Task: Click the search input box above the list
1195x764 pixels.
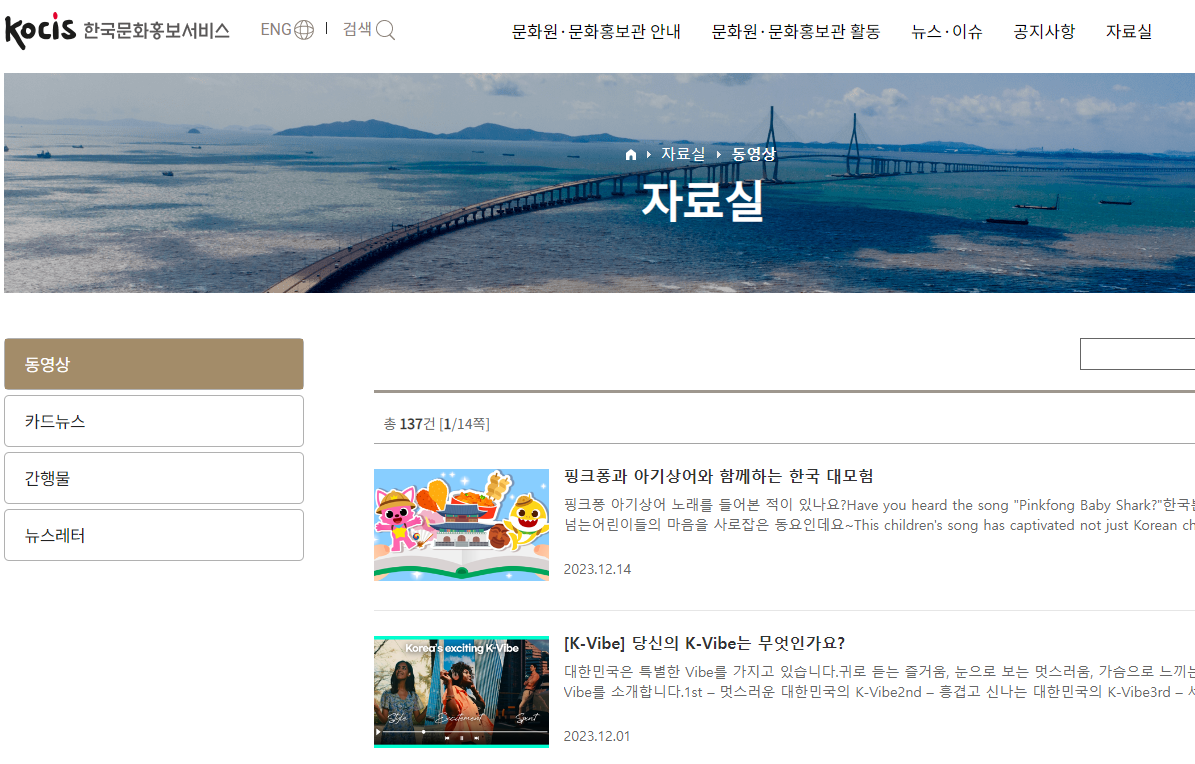Action: click(x=1140, y=353)
